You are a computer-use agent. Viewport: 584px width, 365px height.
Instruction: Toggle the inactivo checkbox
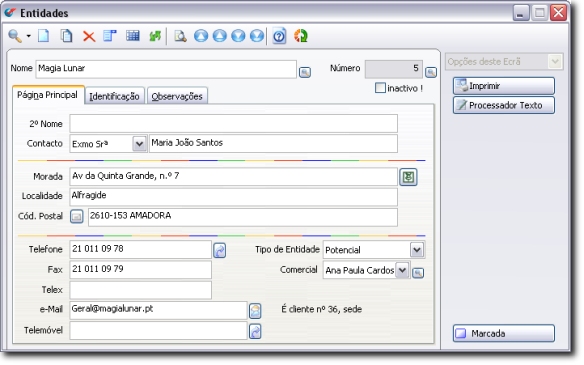click(380, 88)
